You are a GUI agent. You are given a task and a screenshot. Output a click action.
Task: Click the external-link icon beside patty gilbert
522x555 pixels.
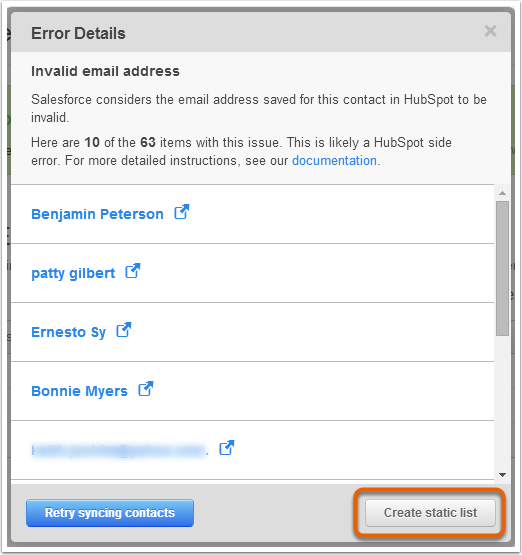[133, 271]
